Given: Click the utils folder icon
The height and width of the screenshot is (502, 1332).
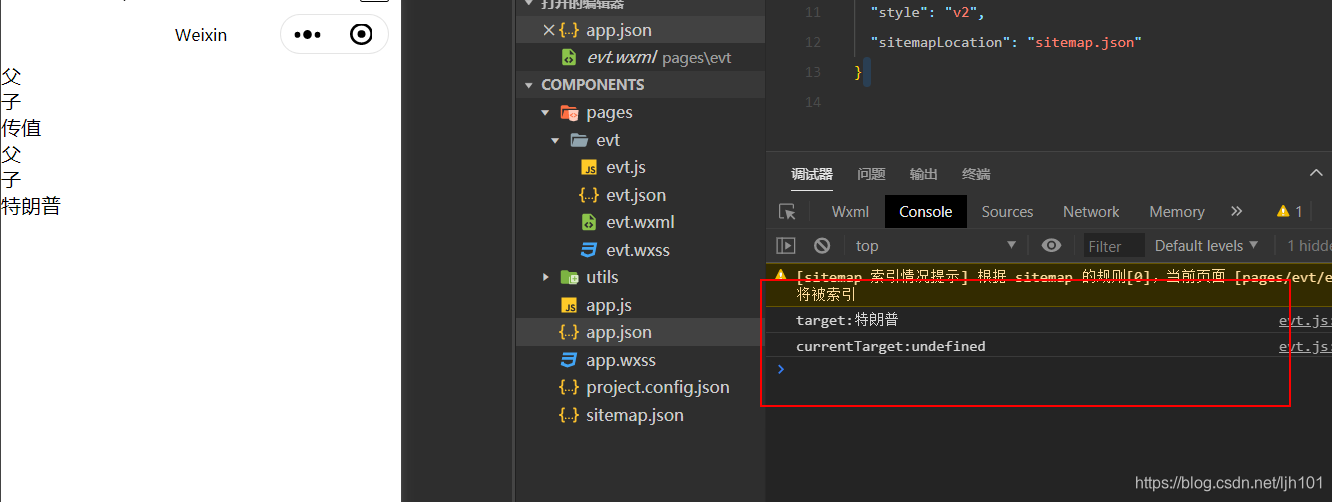Looking at the screenshot, I should tap(569, 277).
